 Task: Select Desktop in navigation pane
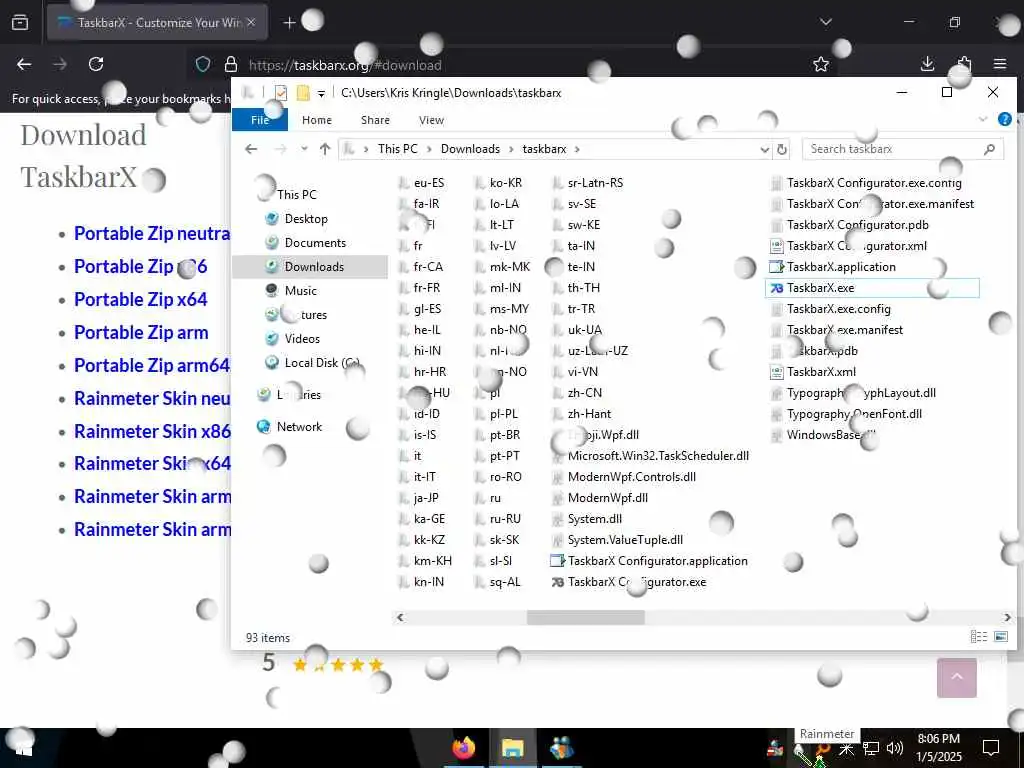coord(306,219)
